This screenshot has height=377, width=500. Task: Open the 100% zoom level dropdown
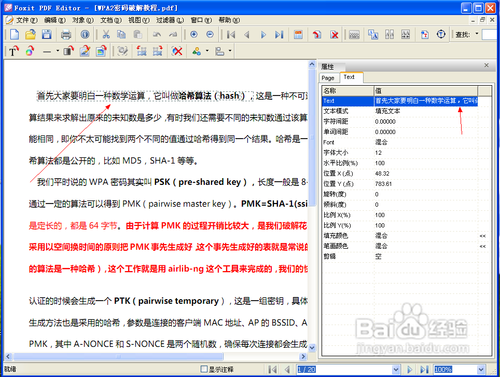pyautogui.click(x=481, y=369)
